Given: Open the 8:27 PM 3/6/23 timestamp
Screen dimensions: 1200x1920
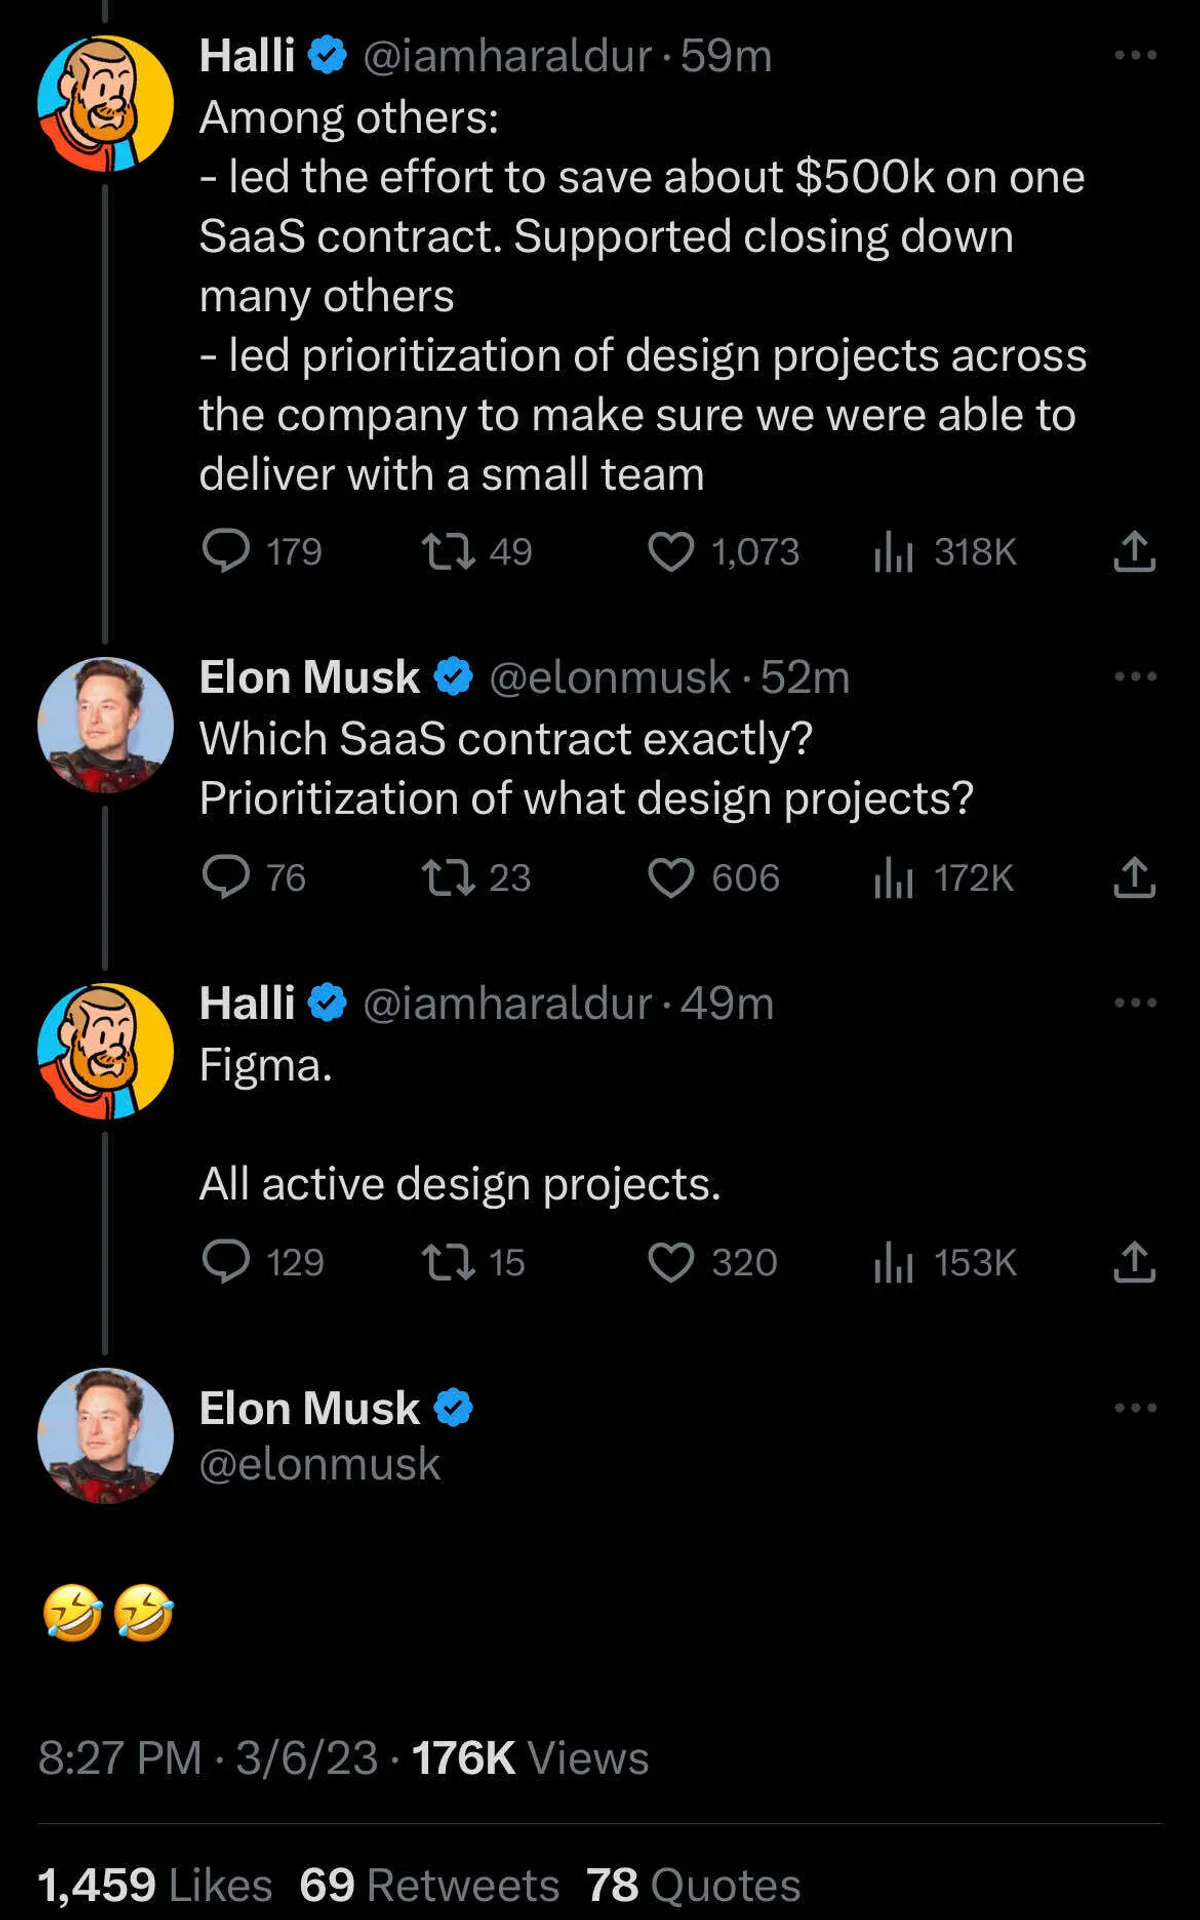Looking at the screenshot, I should [208, 1758].
